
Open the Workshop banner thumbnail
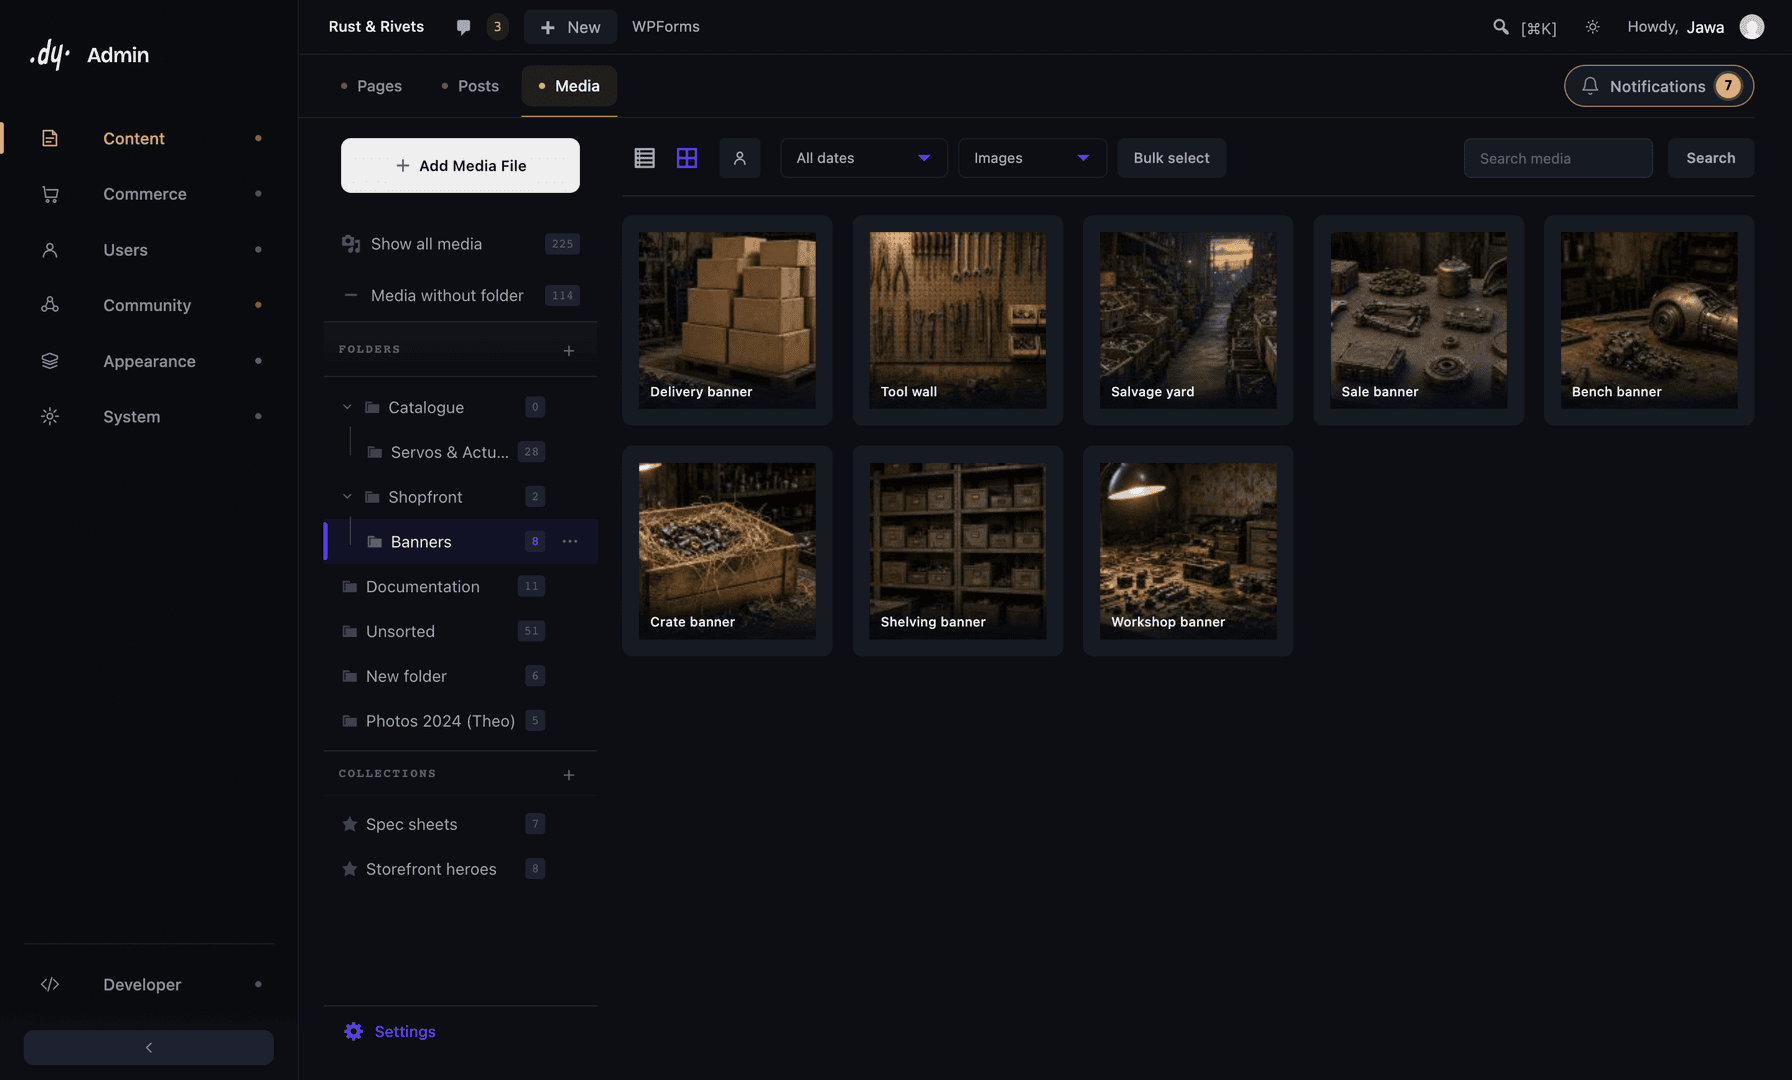(x=1188, y=550)
